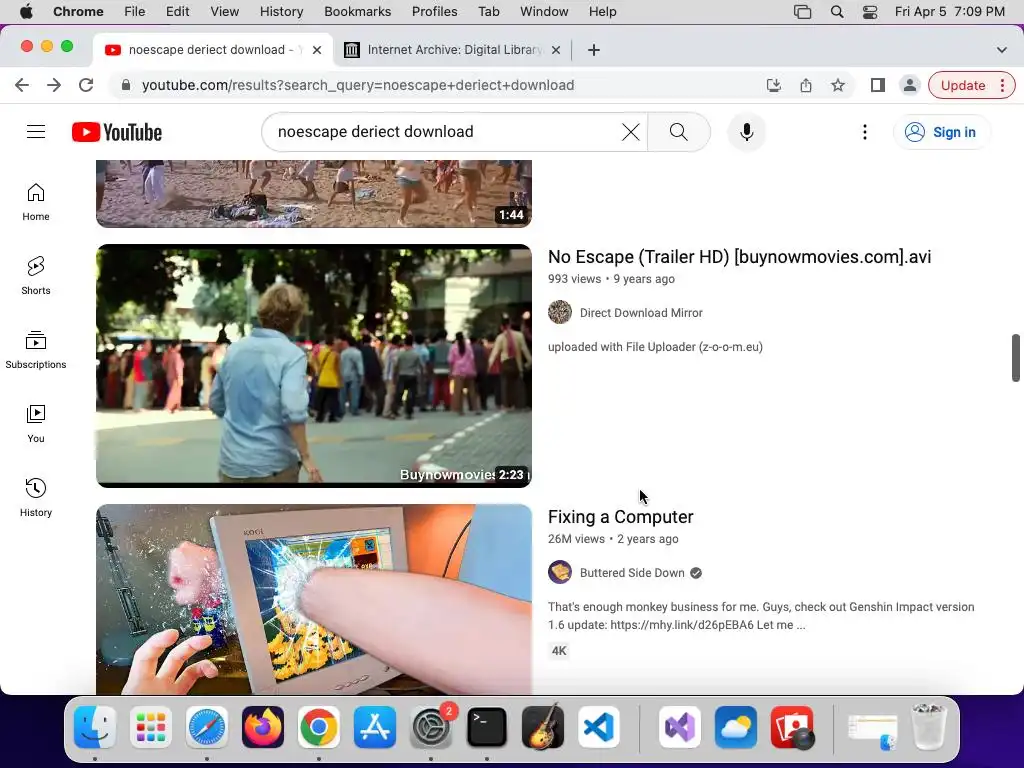Click the Update button in Chrome
The image size is (1024, 768).
pyautogui.click(x=963, y=85)
